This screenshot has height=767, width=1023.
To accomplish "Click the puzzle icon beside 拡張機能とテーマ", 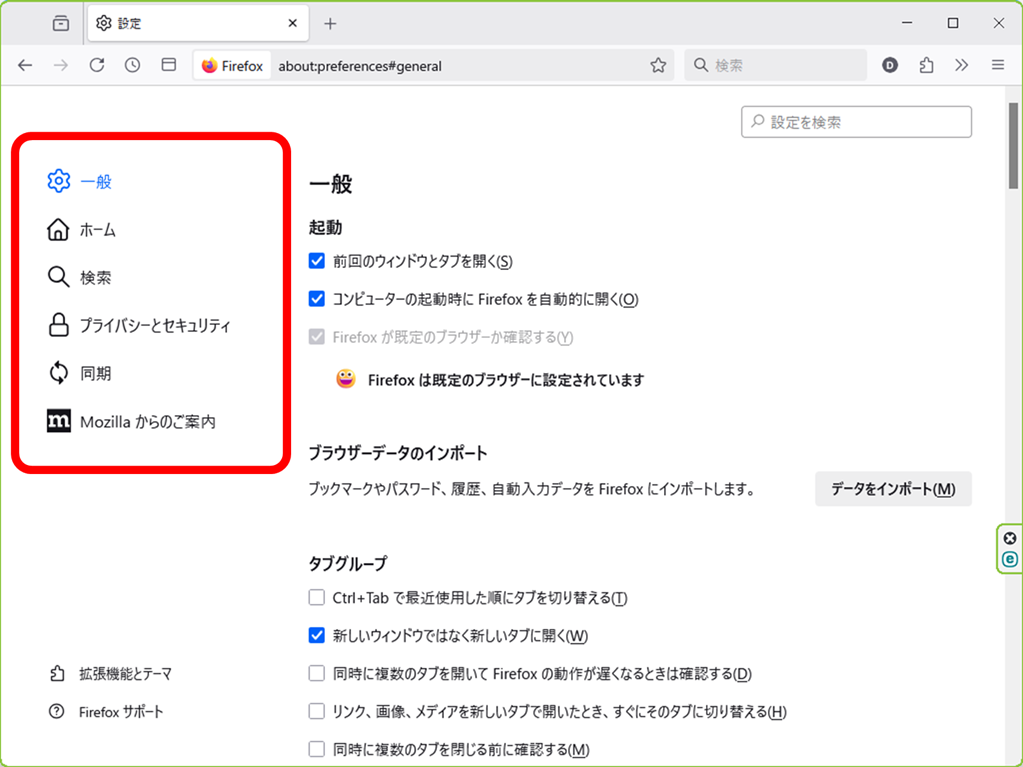I will coord(57,674).
